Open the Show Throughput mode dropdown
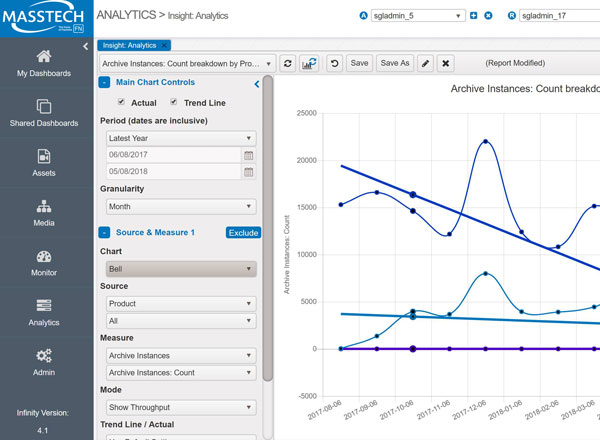This screenshot has height=440, width=600. tap(181, 407)
